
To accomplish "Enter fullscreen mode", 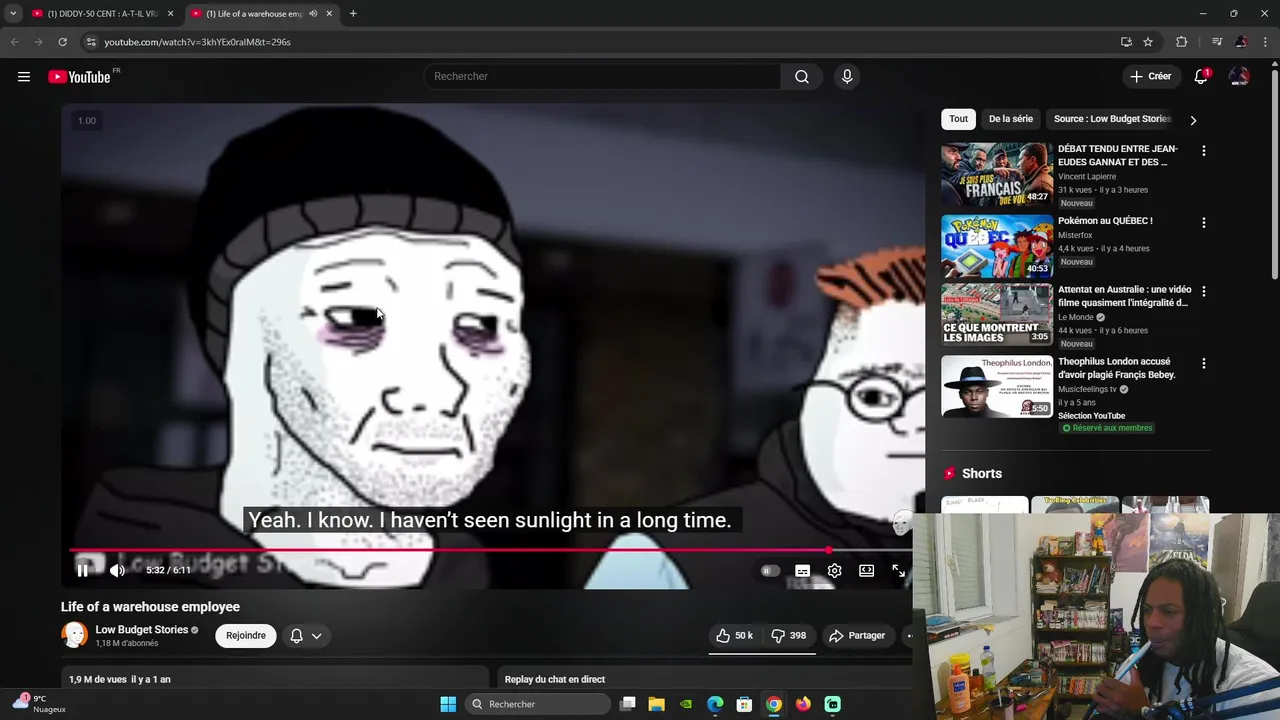I will (x=898, y=570).
